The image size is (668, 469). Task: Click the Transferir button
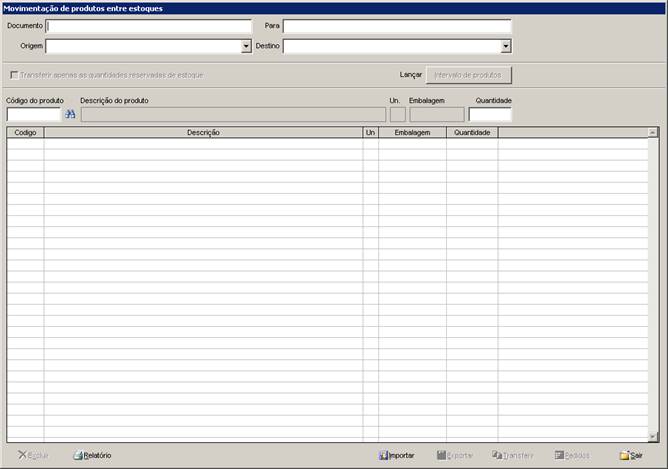click(513, 455)
